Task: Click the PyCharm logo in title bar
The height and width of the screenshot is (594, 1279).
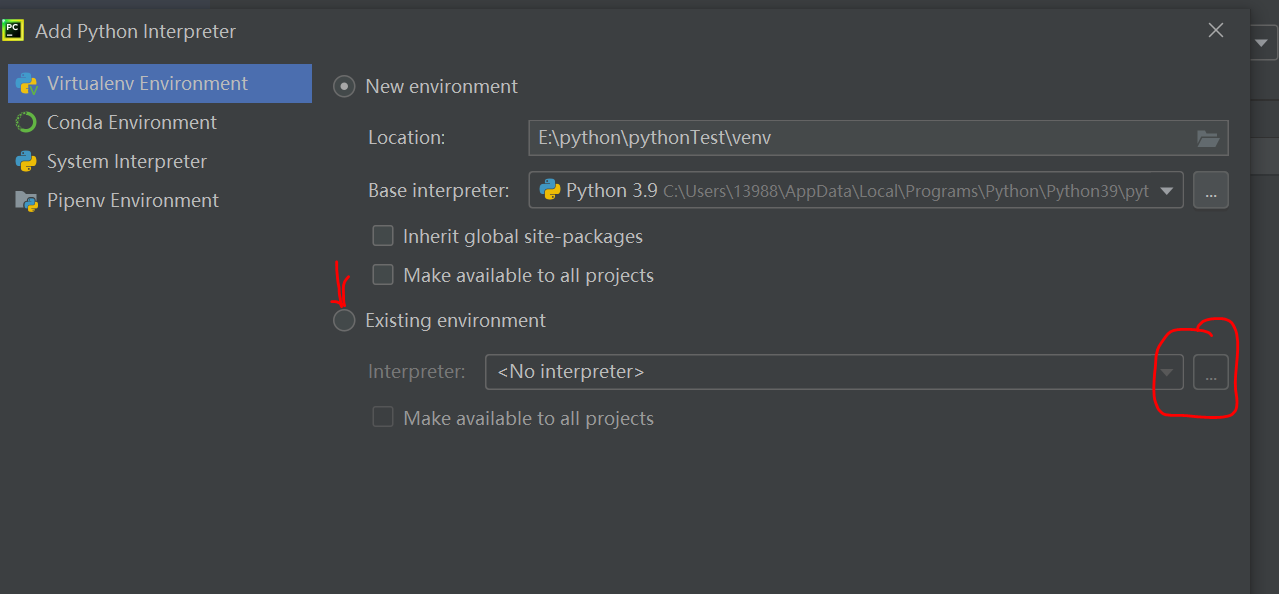Action: coord(13,30)
